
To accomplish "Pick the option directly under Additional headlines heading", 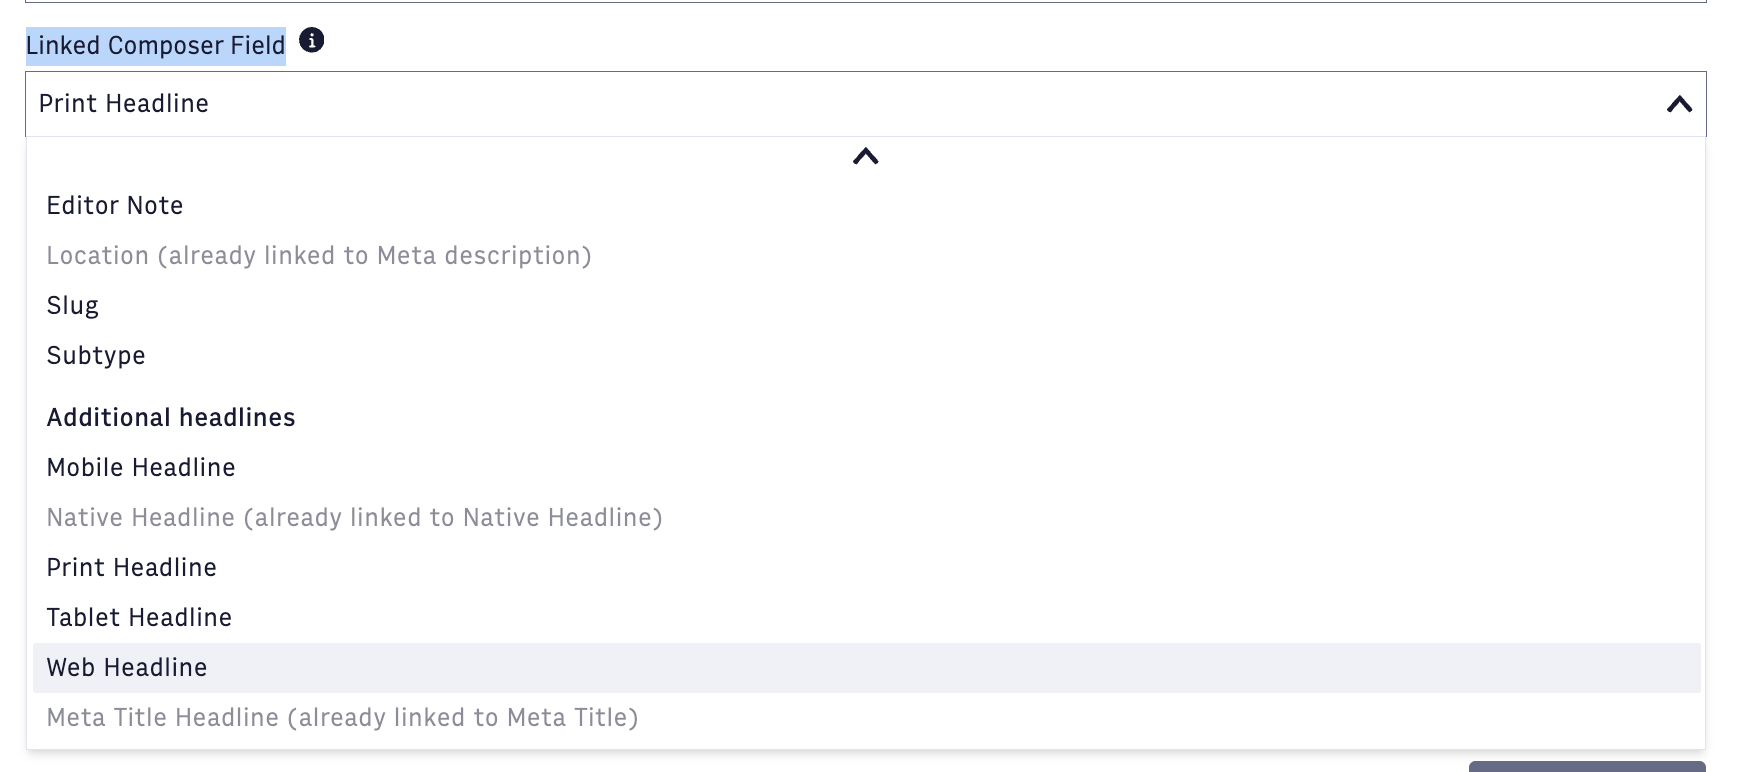I will coord(866,468).
